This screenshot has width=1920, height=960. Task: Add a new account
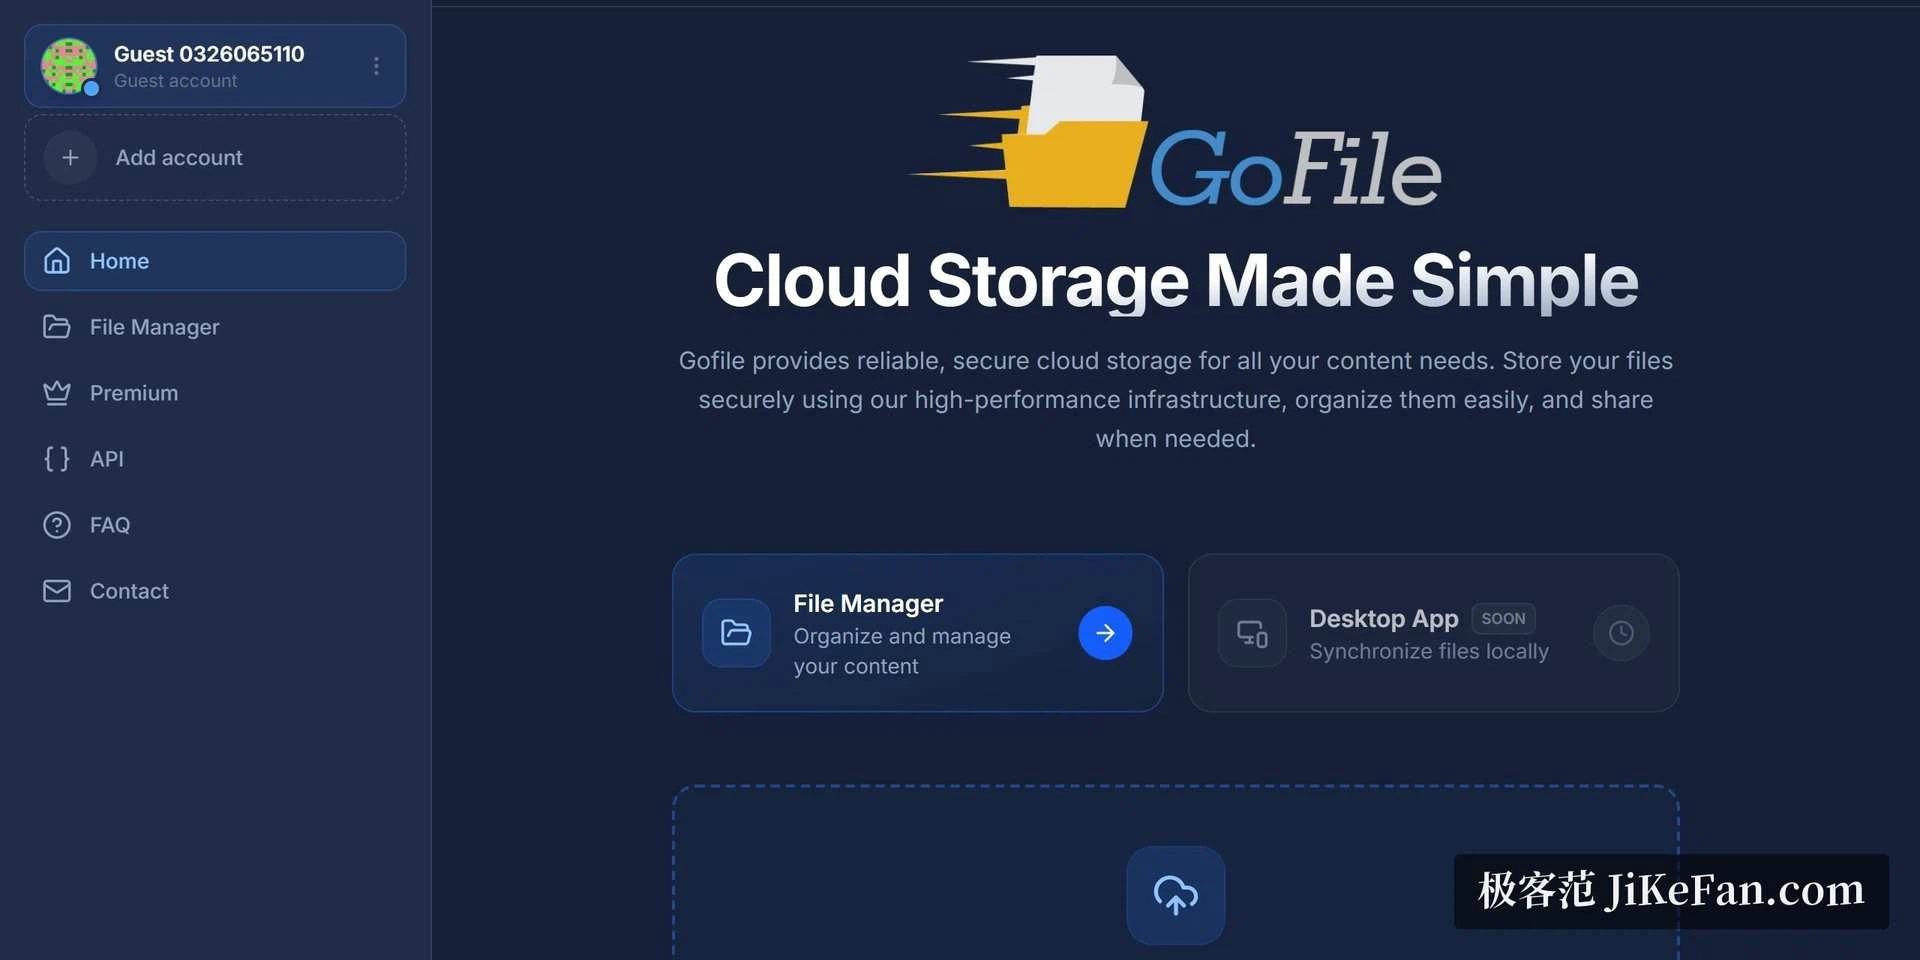coord(215,158)
